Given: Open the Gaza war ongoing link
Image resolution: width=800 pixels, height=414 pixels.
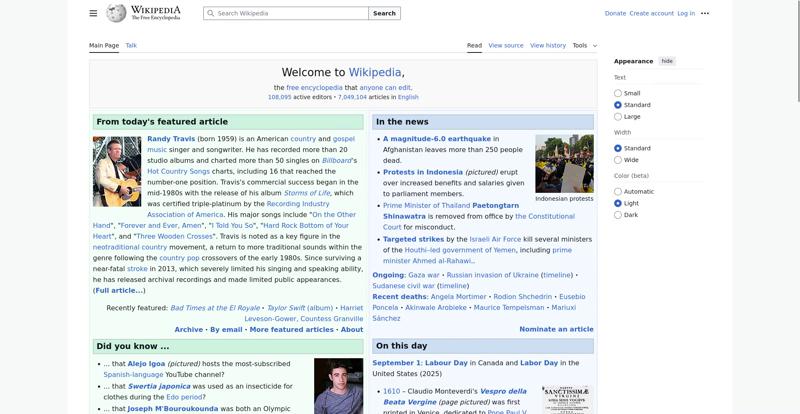Looking at the screenshot, I should click(x=423, y=275).
